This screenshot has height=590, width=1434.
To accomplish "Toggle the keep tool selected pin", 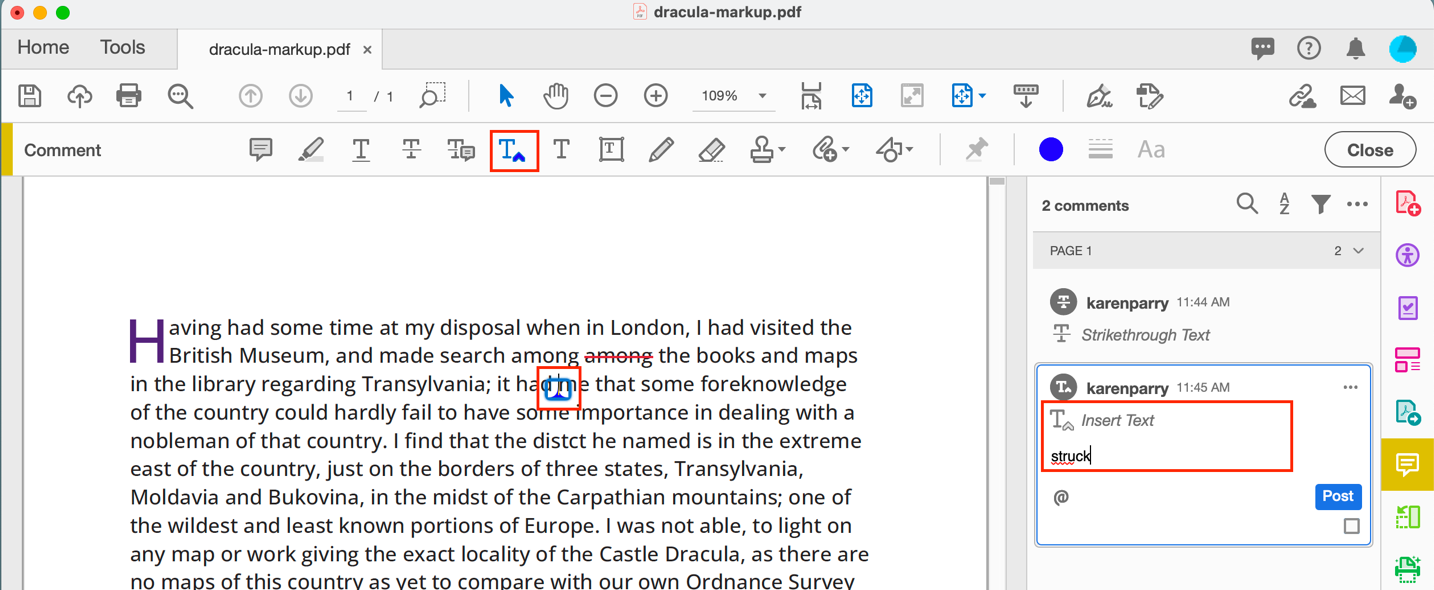I will click(976, 150).
